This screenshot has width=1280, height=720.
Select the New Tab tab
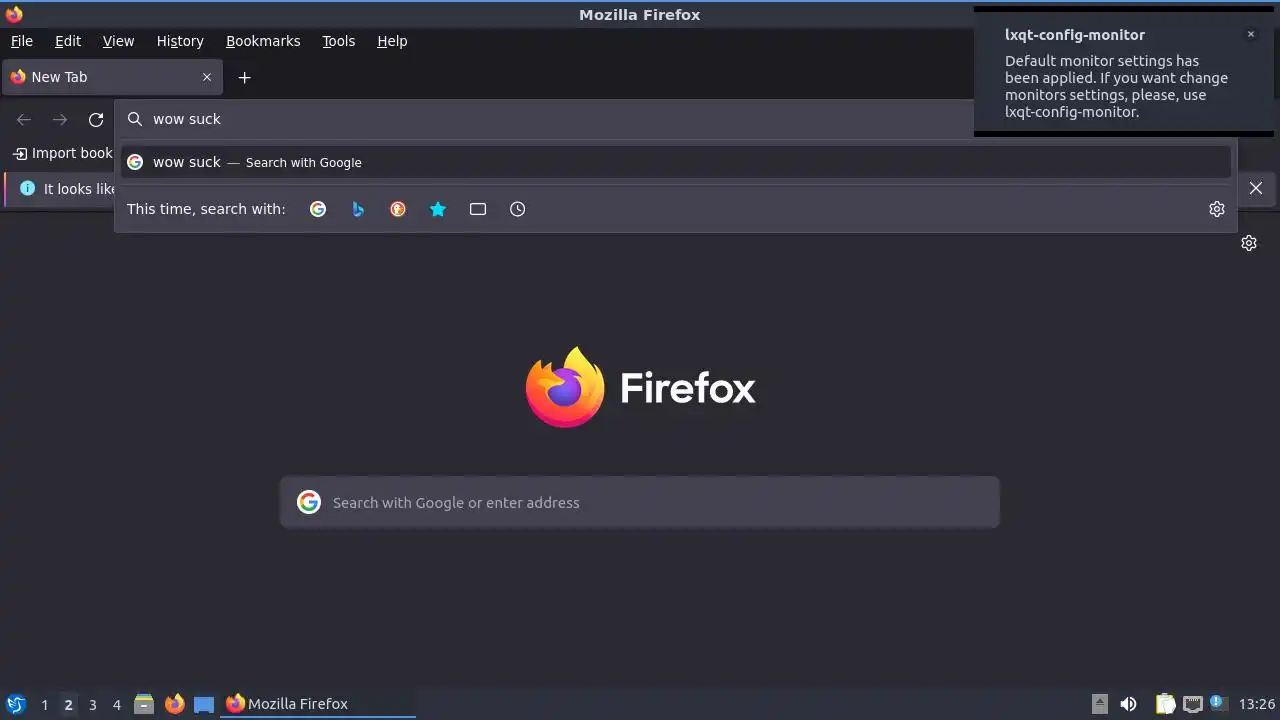coord(111,77)
